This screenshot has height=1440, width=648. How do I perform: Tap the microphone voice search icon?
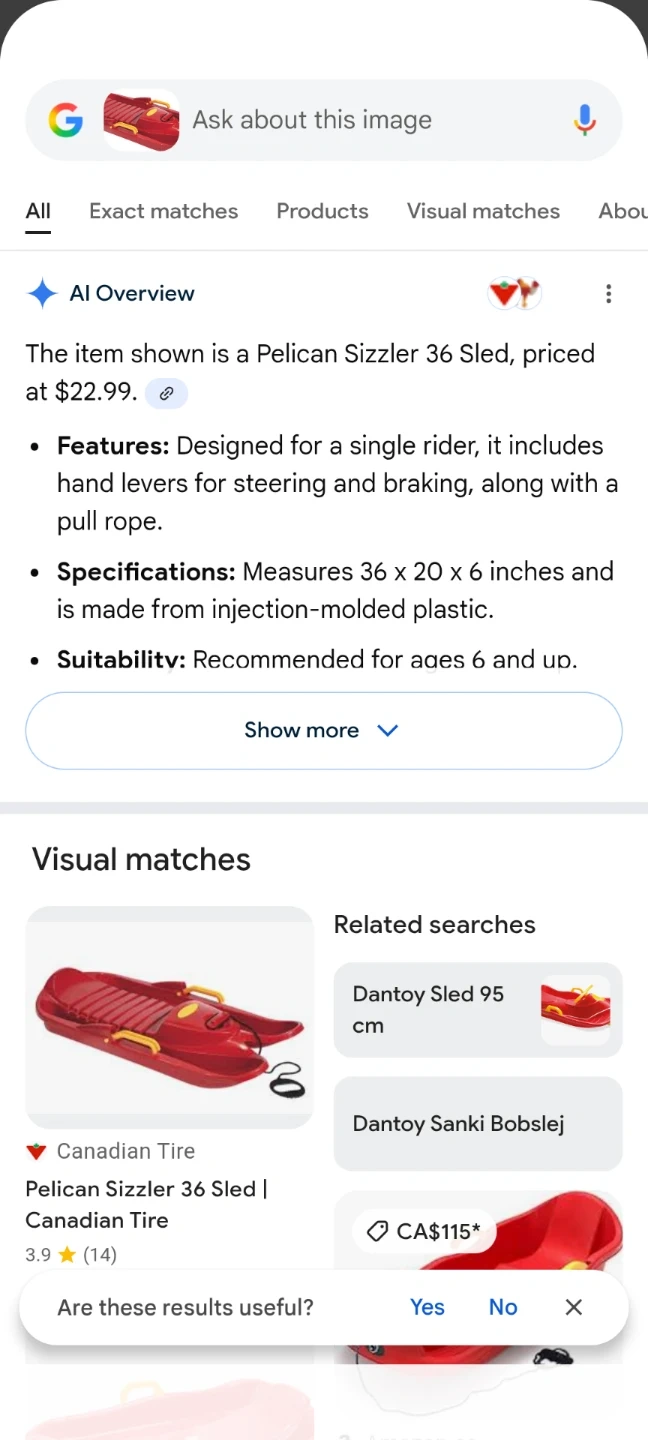pyautogui.click(x=585, y=121)
